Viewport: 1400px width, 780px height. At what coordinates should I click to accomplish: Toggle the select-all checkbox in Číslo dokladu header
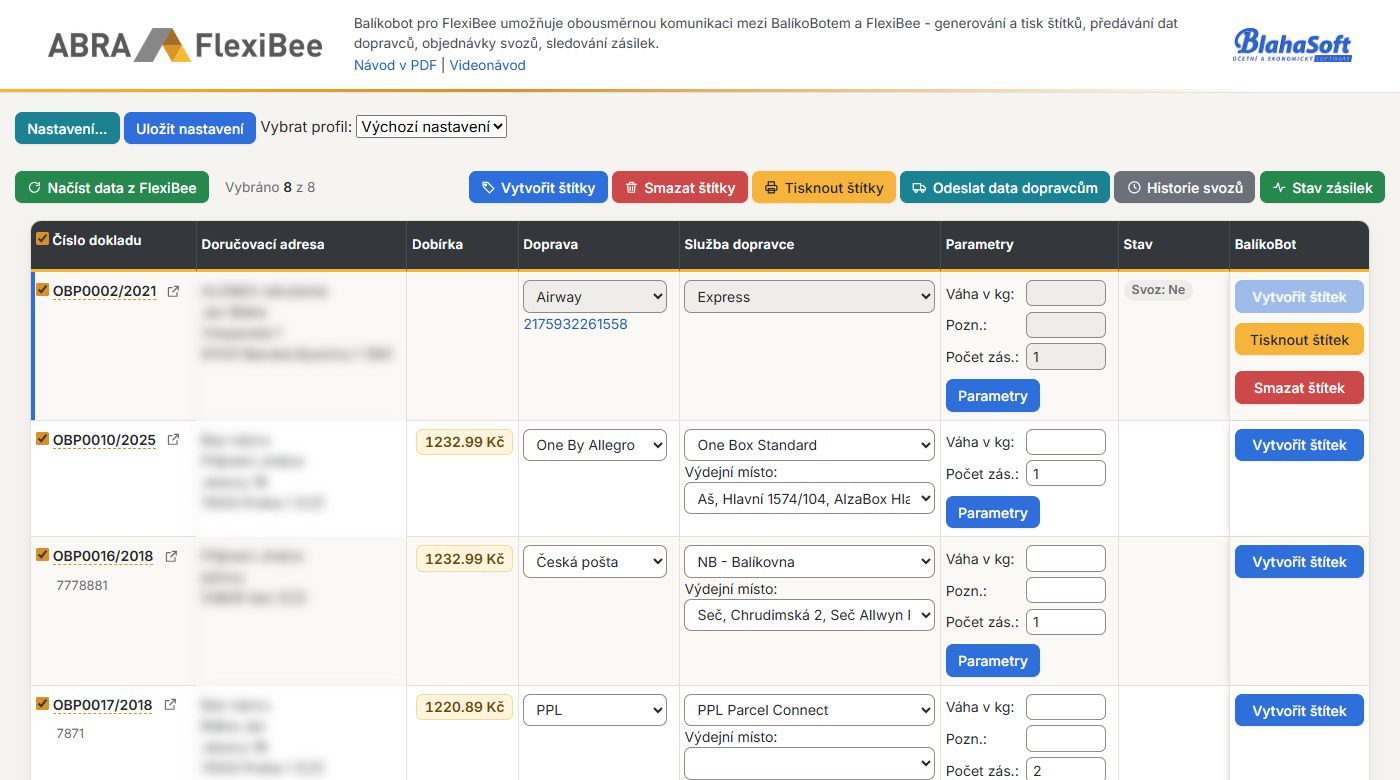point(42,239)
